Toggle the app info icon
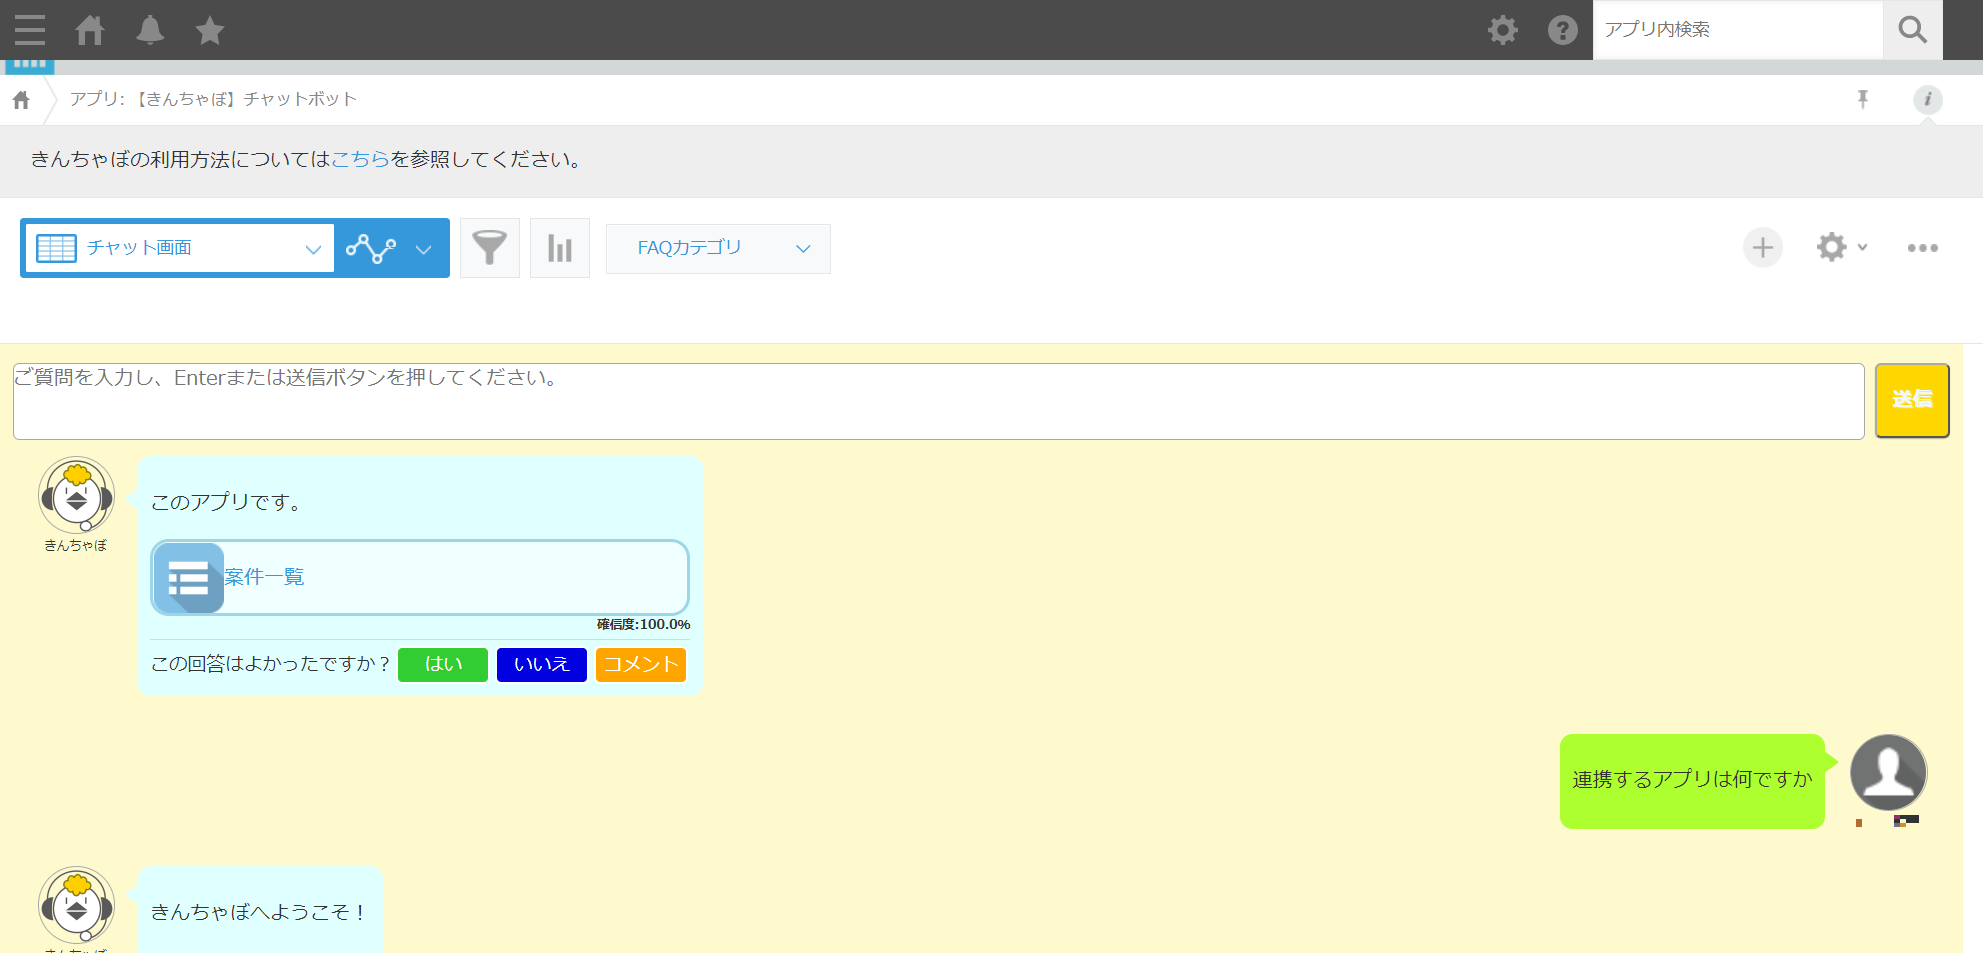The width and height of the screenshot is (1983, 953). 1927,99
